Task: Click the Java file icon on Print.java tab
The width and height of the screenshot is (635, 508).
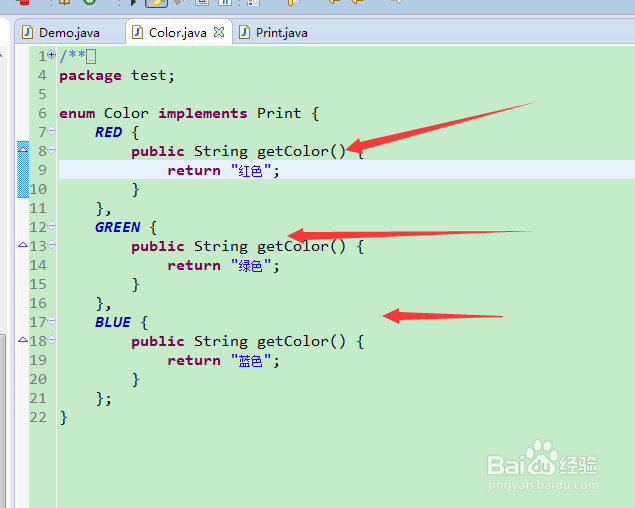Action: coord(244,32)
